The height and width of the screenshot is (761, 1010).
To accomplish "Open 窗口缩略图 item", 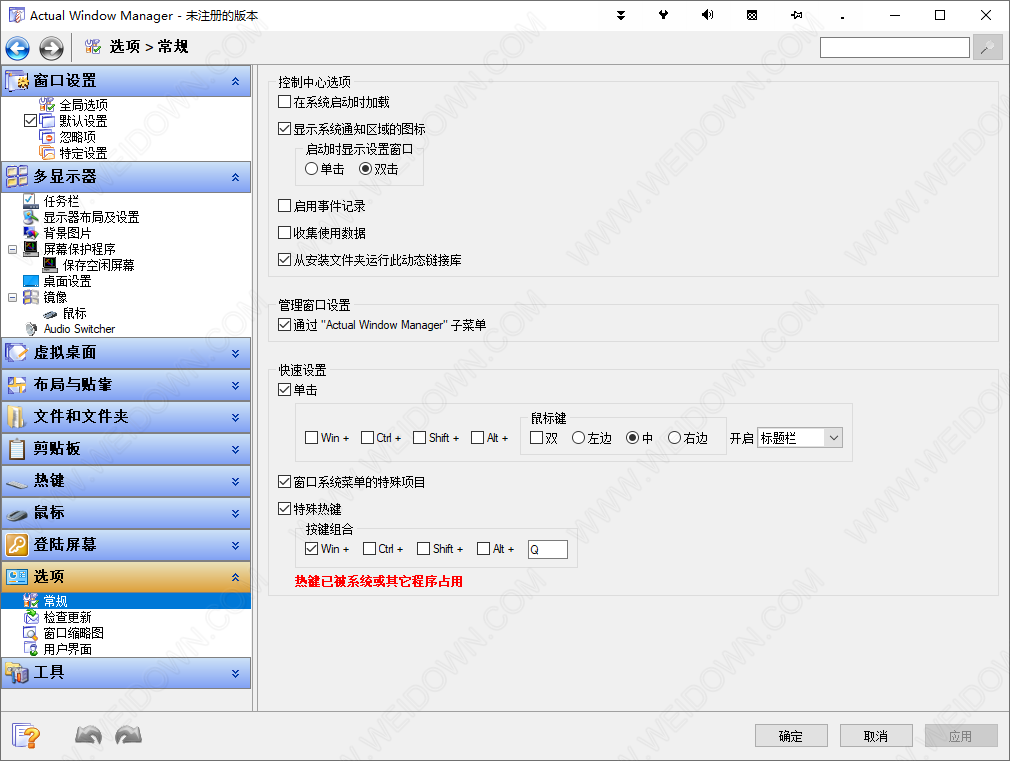I will (73, 633).
